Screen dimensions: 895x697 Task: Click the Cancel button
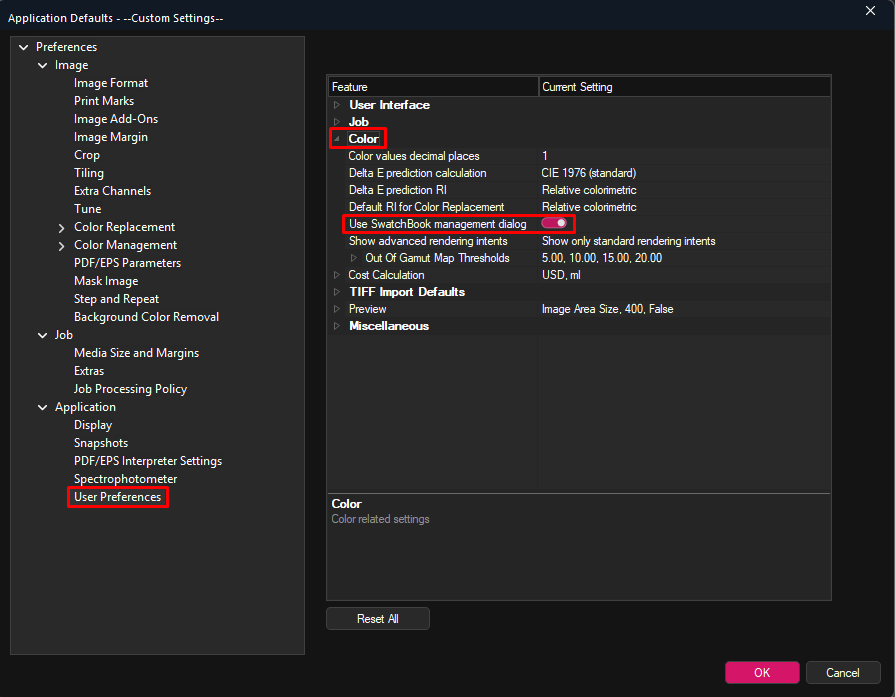click(842, 672)
